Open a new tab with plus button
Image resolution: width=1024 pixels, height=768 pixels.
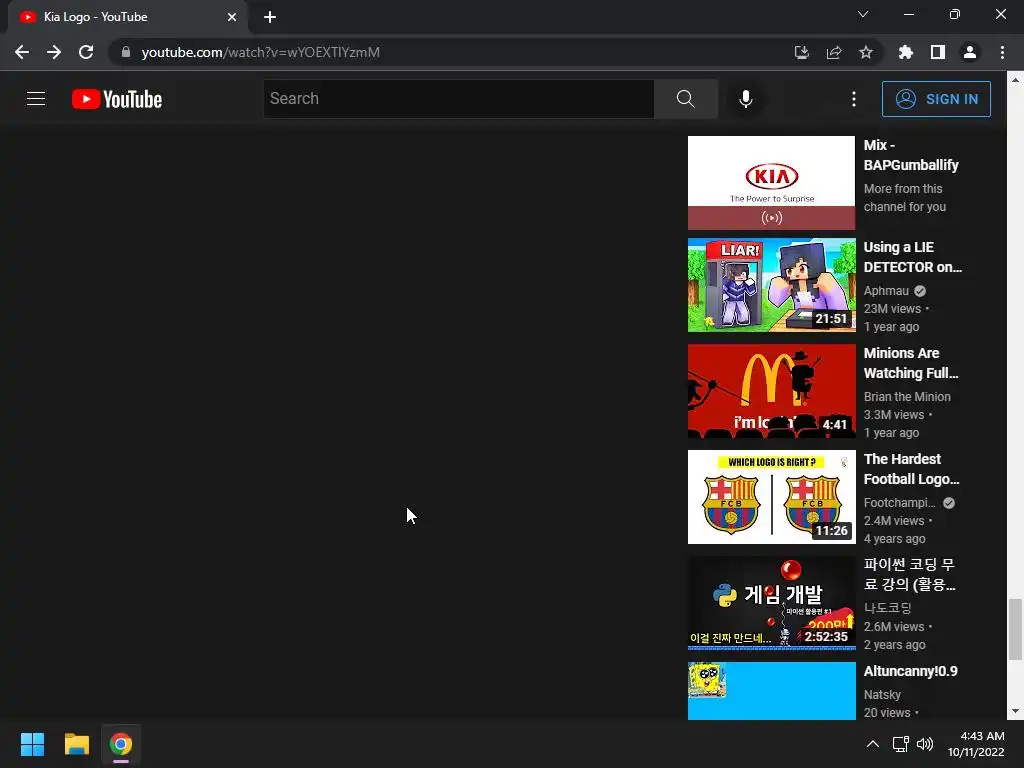tap(270, 17)
